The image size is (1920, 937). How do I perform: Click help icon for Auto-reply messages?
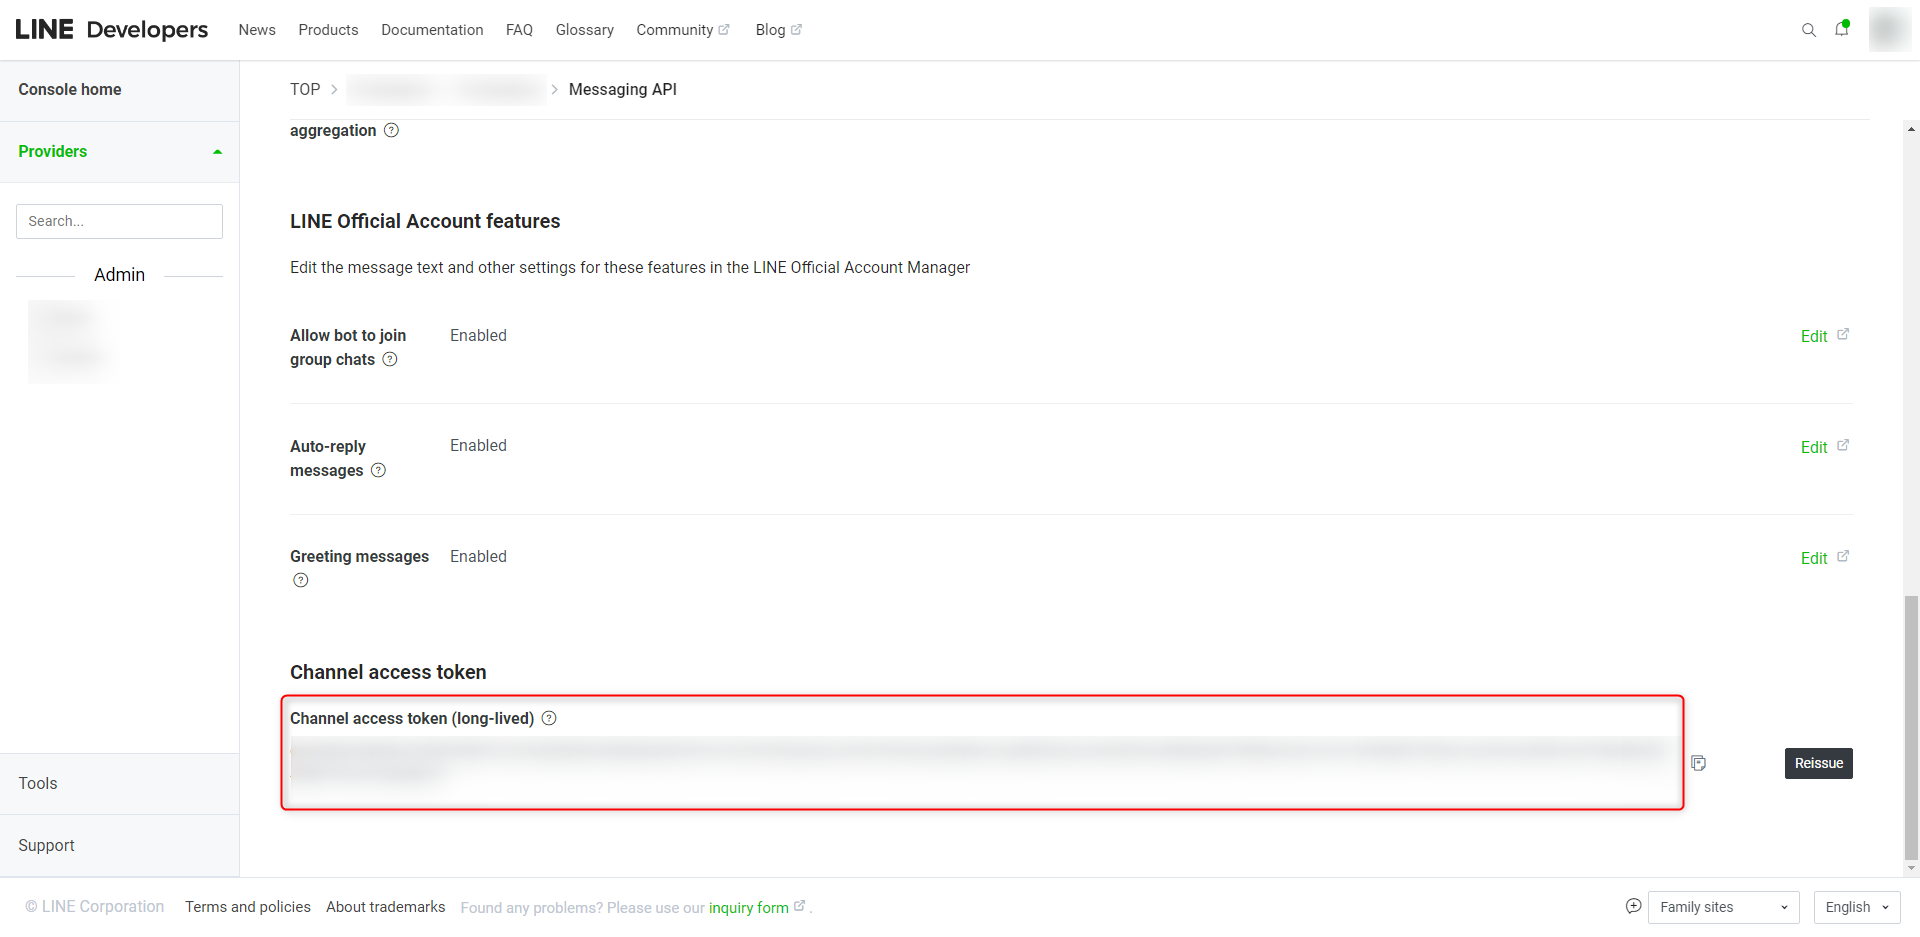click(x=378, y=470)
